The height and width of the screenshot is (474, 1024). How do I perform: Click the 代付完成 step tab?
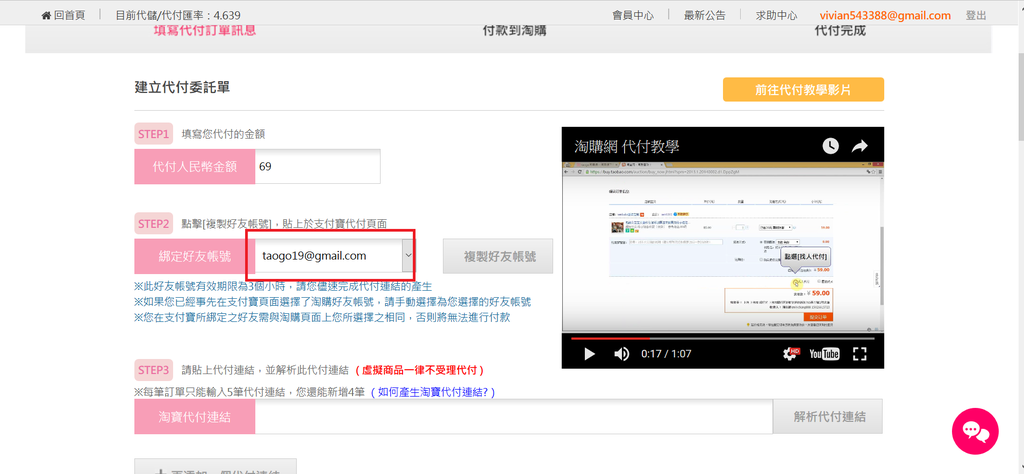click(840, 30)
